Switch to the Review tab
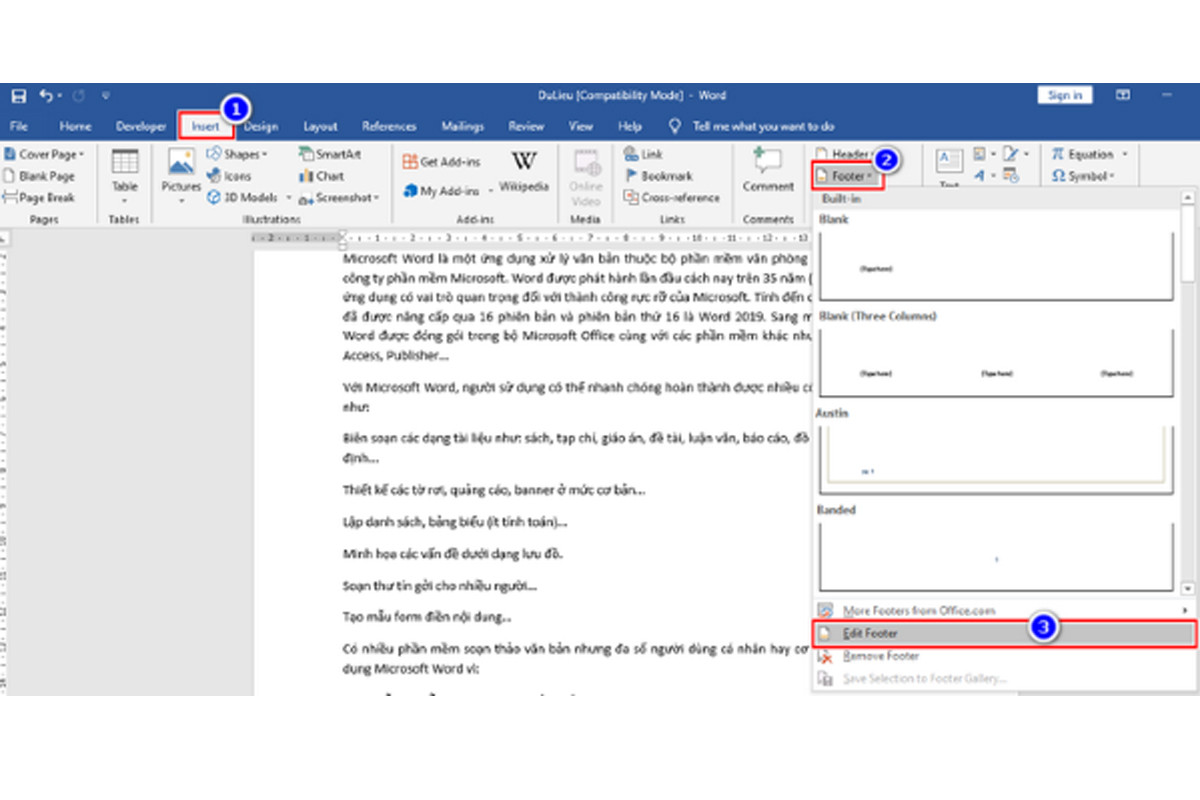 [x=526, y=127]
